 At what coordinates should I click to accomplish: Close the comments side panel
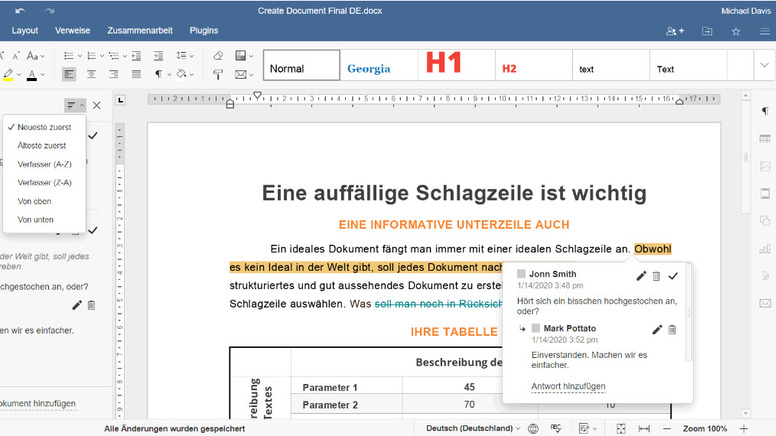(97, 105)
